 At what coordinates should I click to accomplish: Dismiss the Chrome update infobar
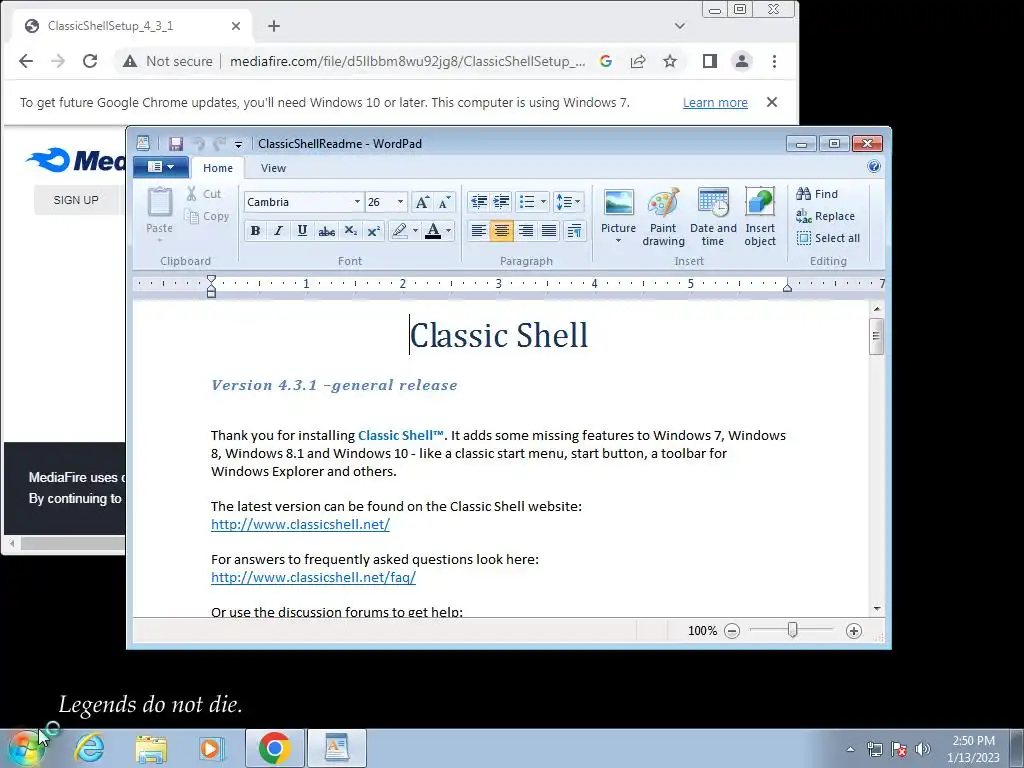tap(772, 103)
